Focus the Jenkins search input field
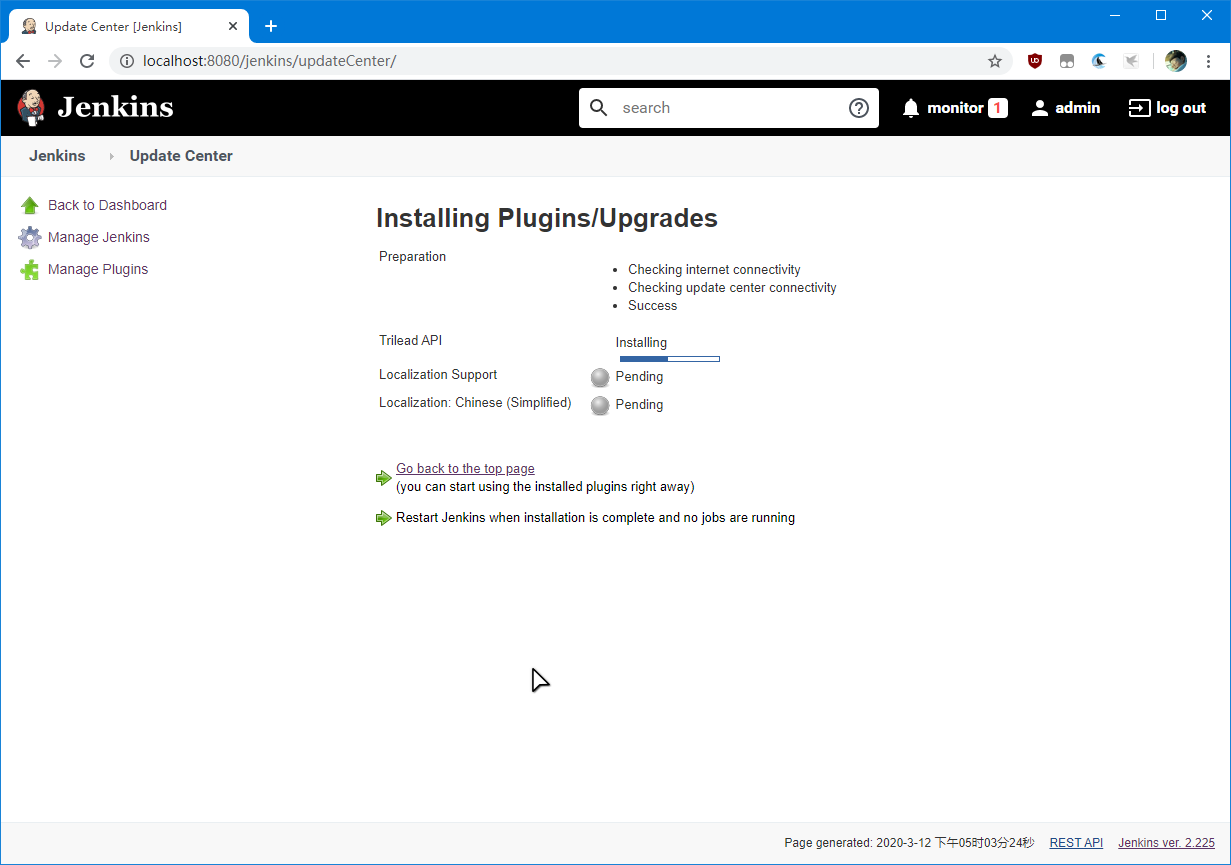This screenshot has height=865, width=1231. tap(730, 108)
